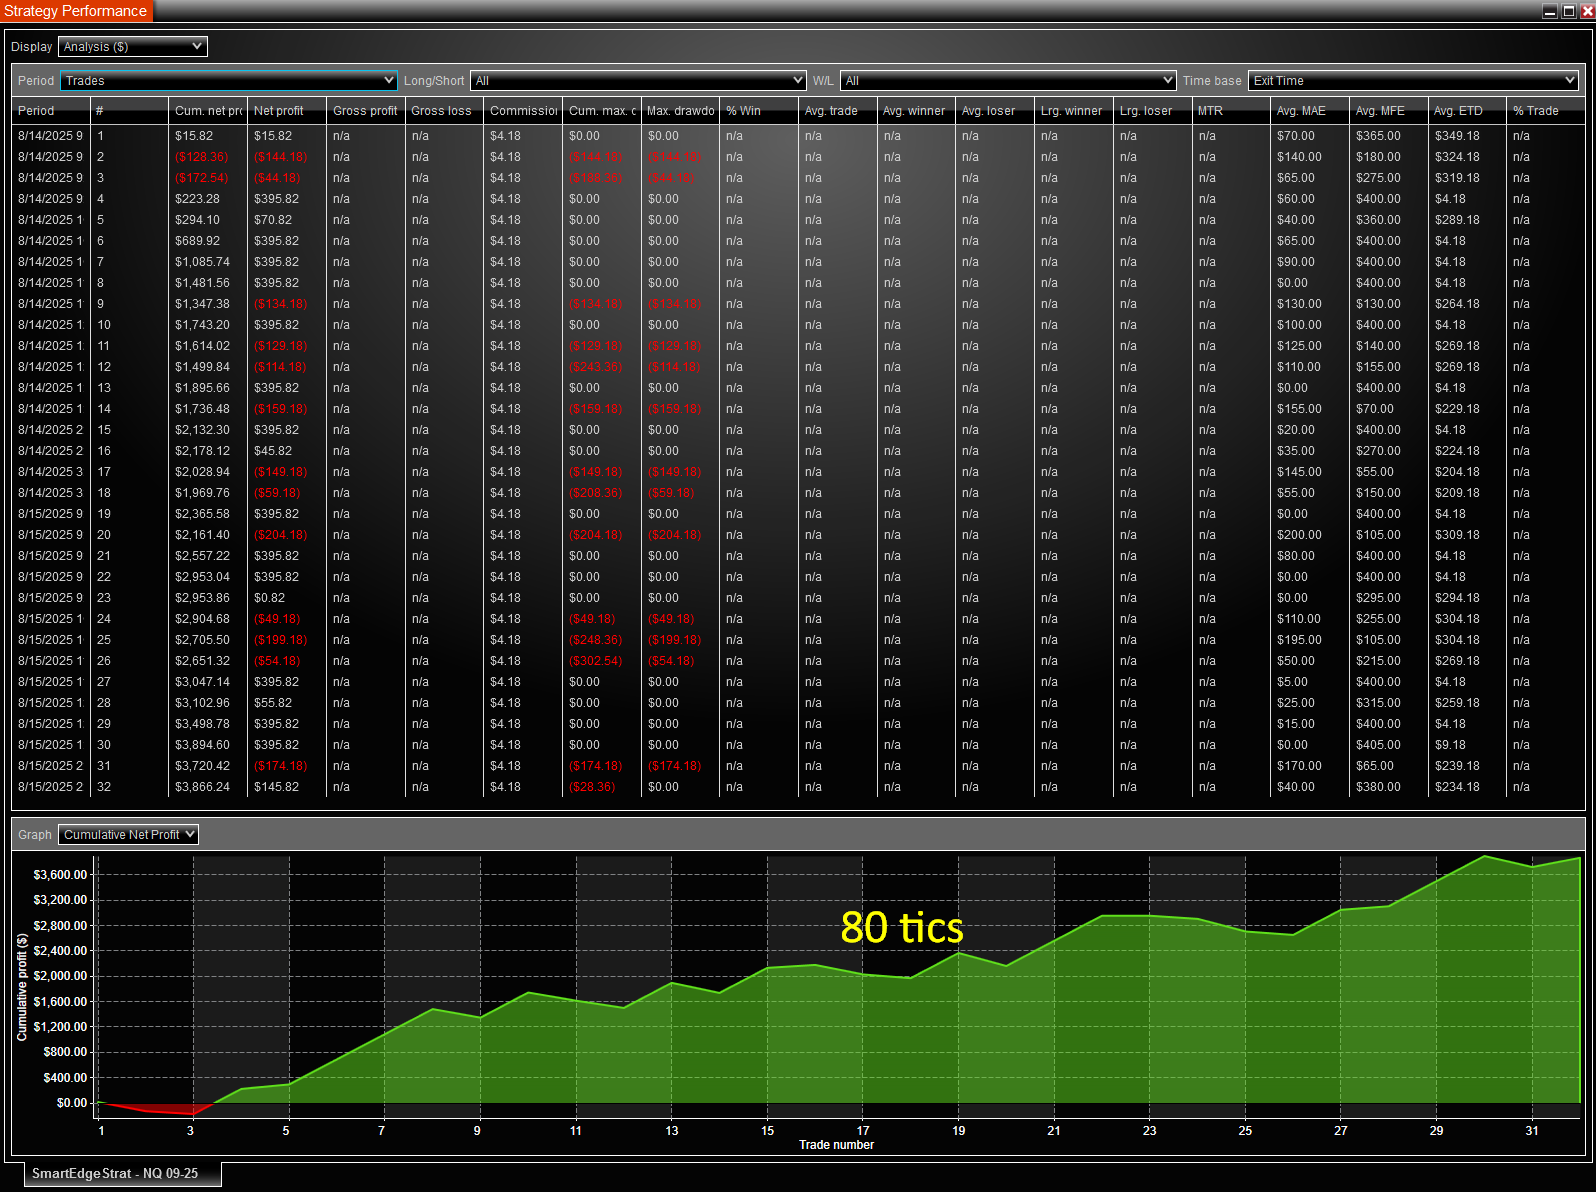Expand the Period Trades dropdown
Image resolution: width=1596 pixels, height=1192 pixels.
228,81
